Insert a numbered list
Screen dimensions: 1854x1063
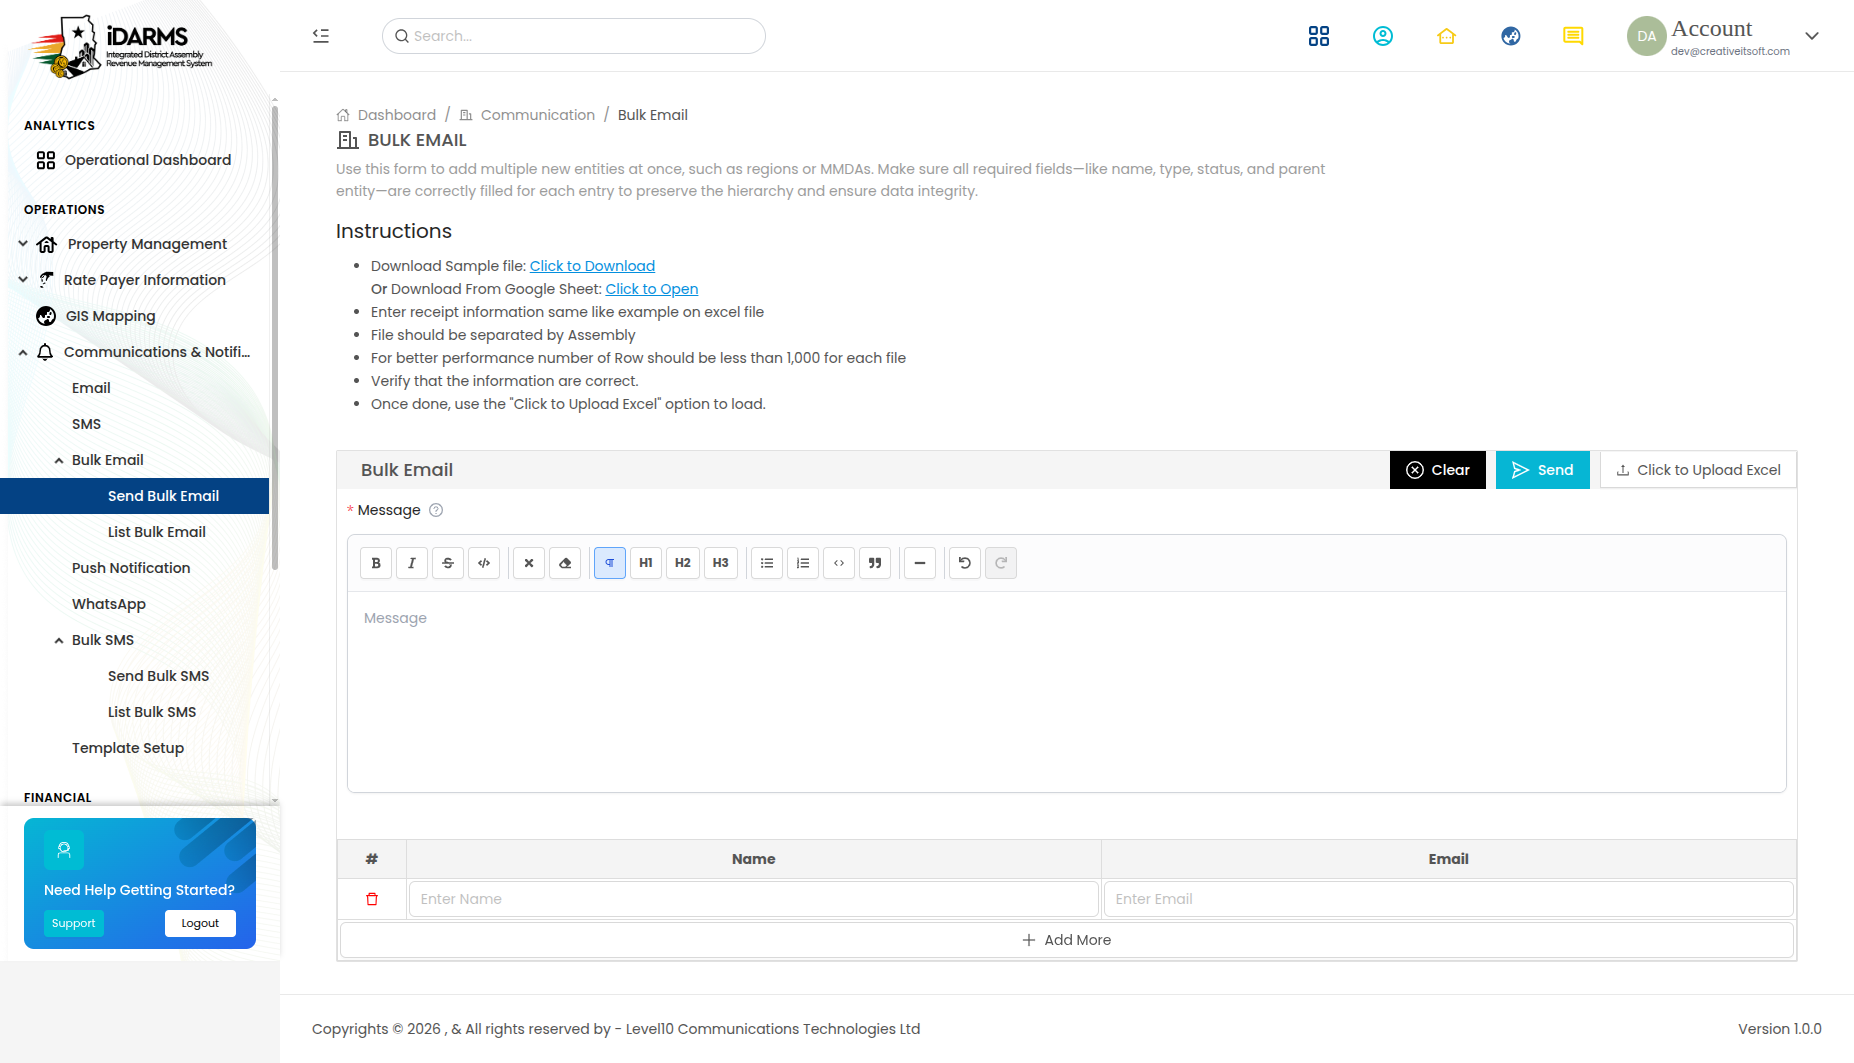click(x=803, y=563)
